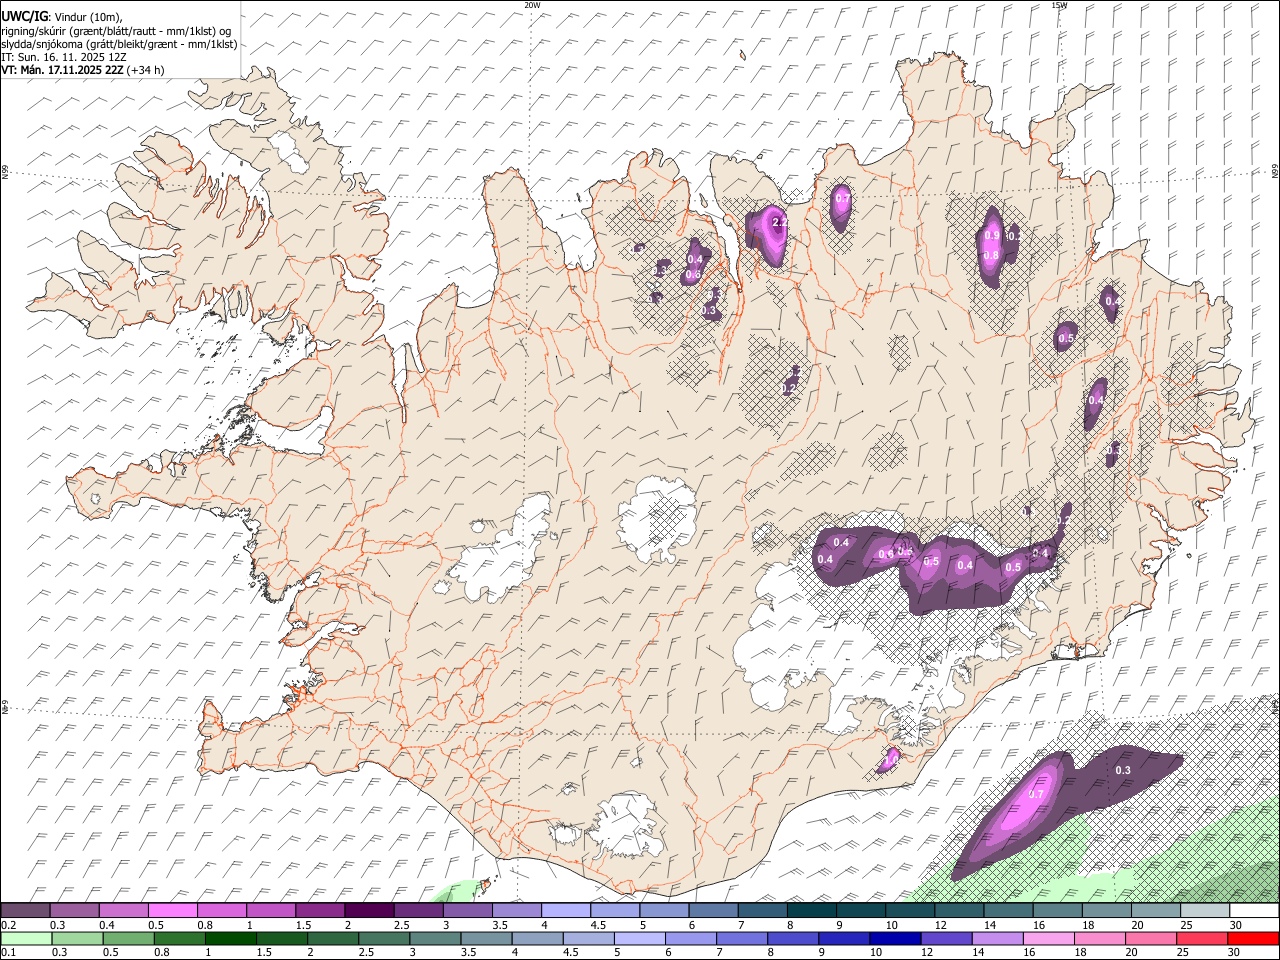
Task: Click the light pink 16–18 rain legend swatch
Action: [x=1046, y=939]
